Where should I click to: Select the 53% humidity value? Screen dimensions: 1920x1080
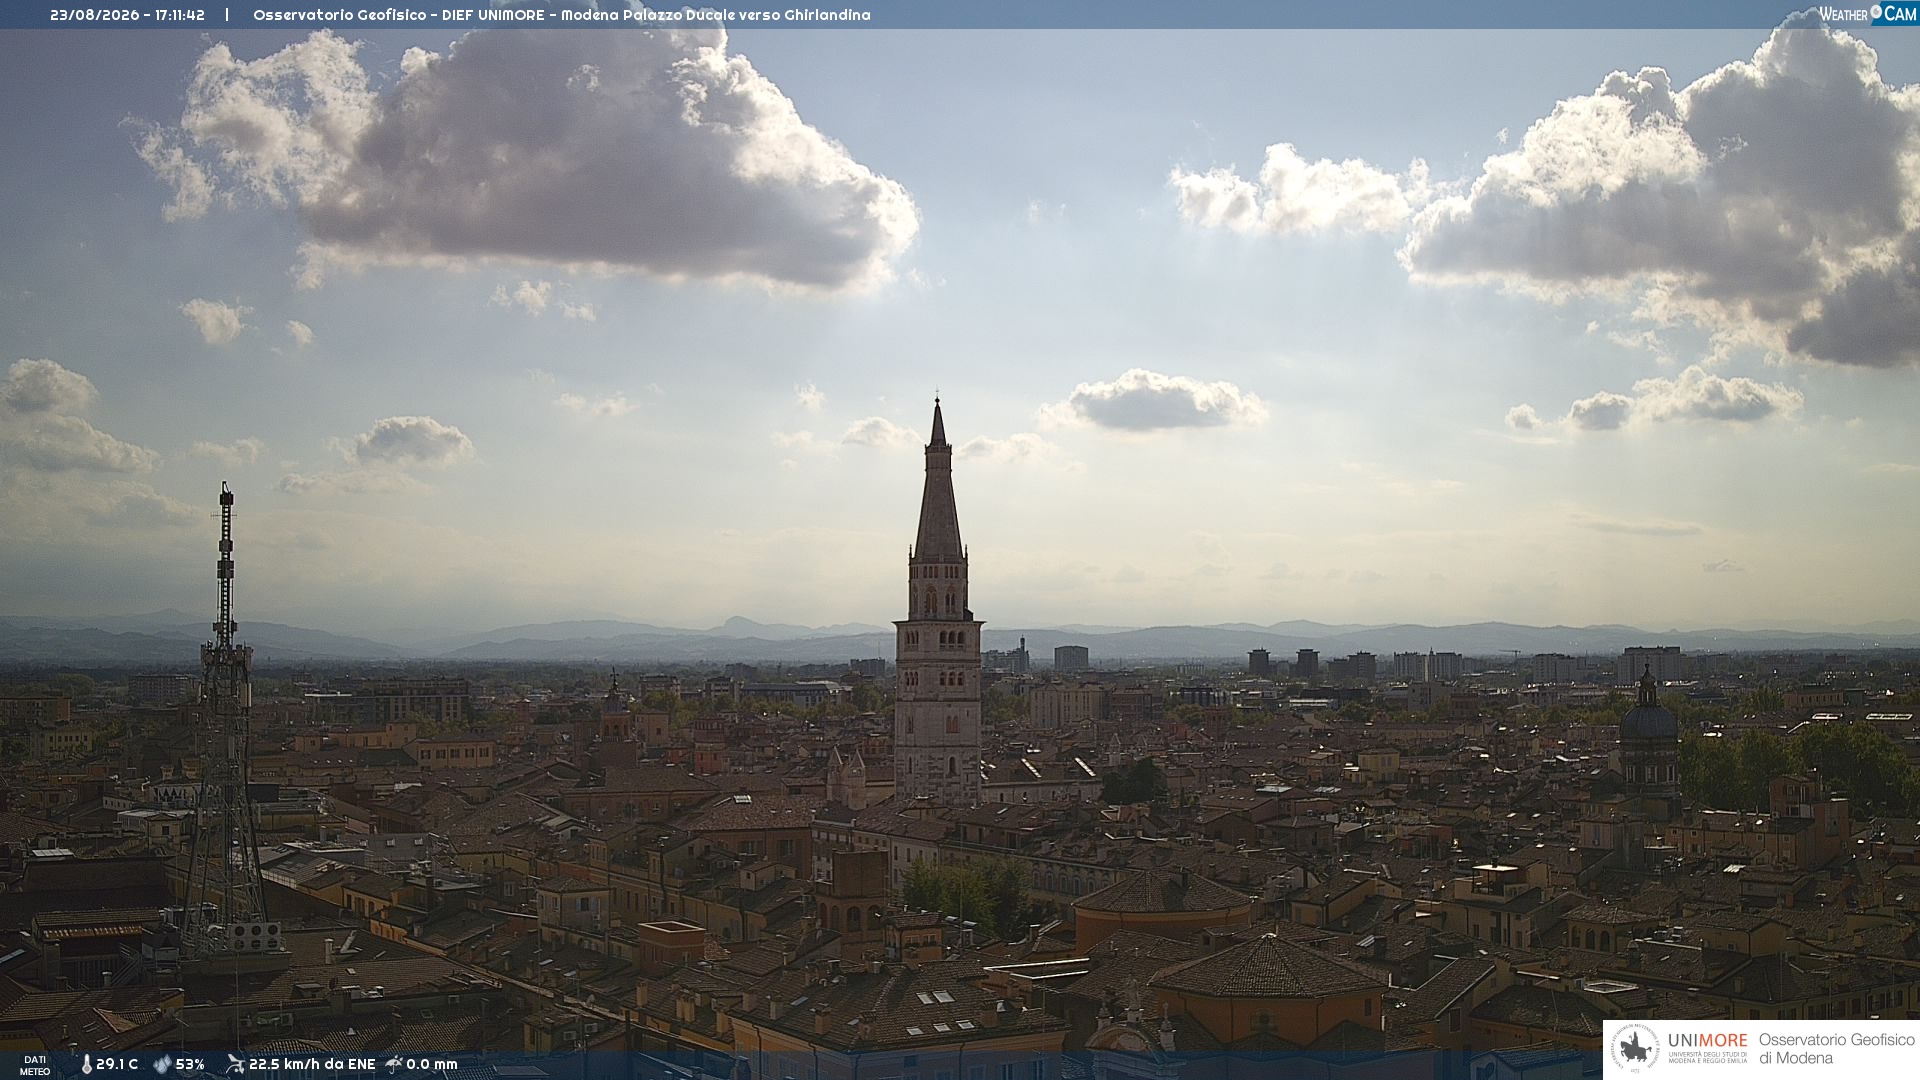coord(190,1064)
